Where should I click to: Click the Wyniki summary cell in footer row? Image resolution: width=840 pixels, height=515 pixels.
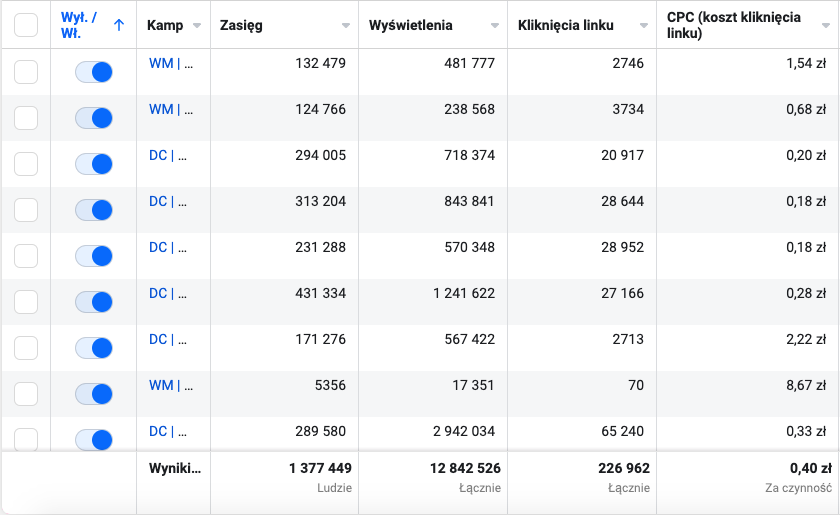coord(174,468)
